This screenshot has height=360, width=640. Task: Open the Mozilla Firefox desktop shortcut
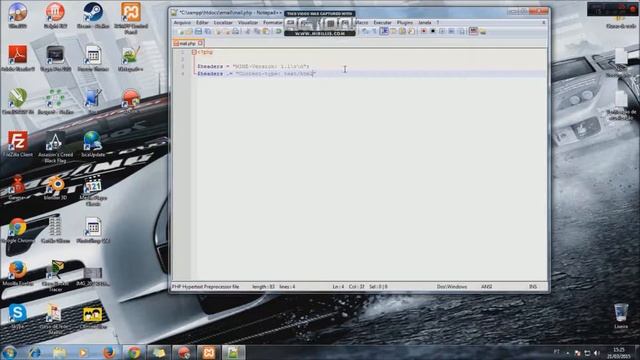18,273
